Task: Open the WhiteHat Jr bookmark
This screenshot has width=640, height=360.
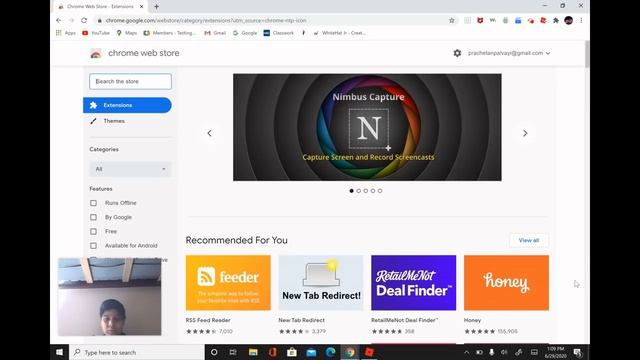Action: point(340,33)
